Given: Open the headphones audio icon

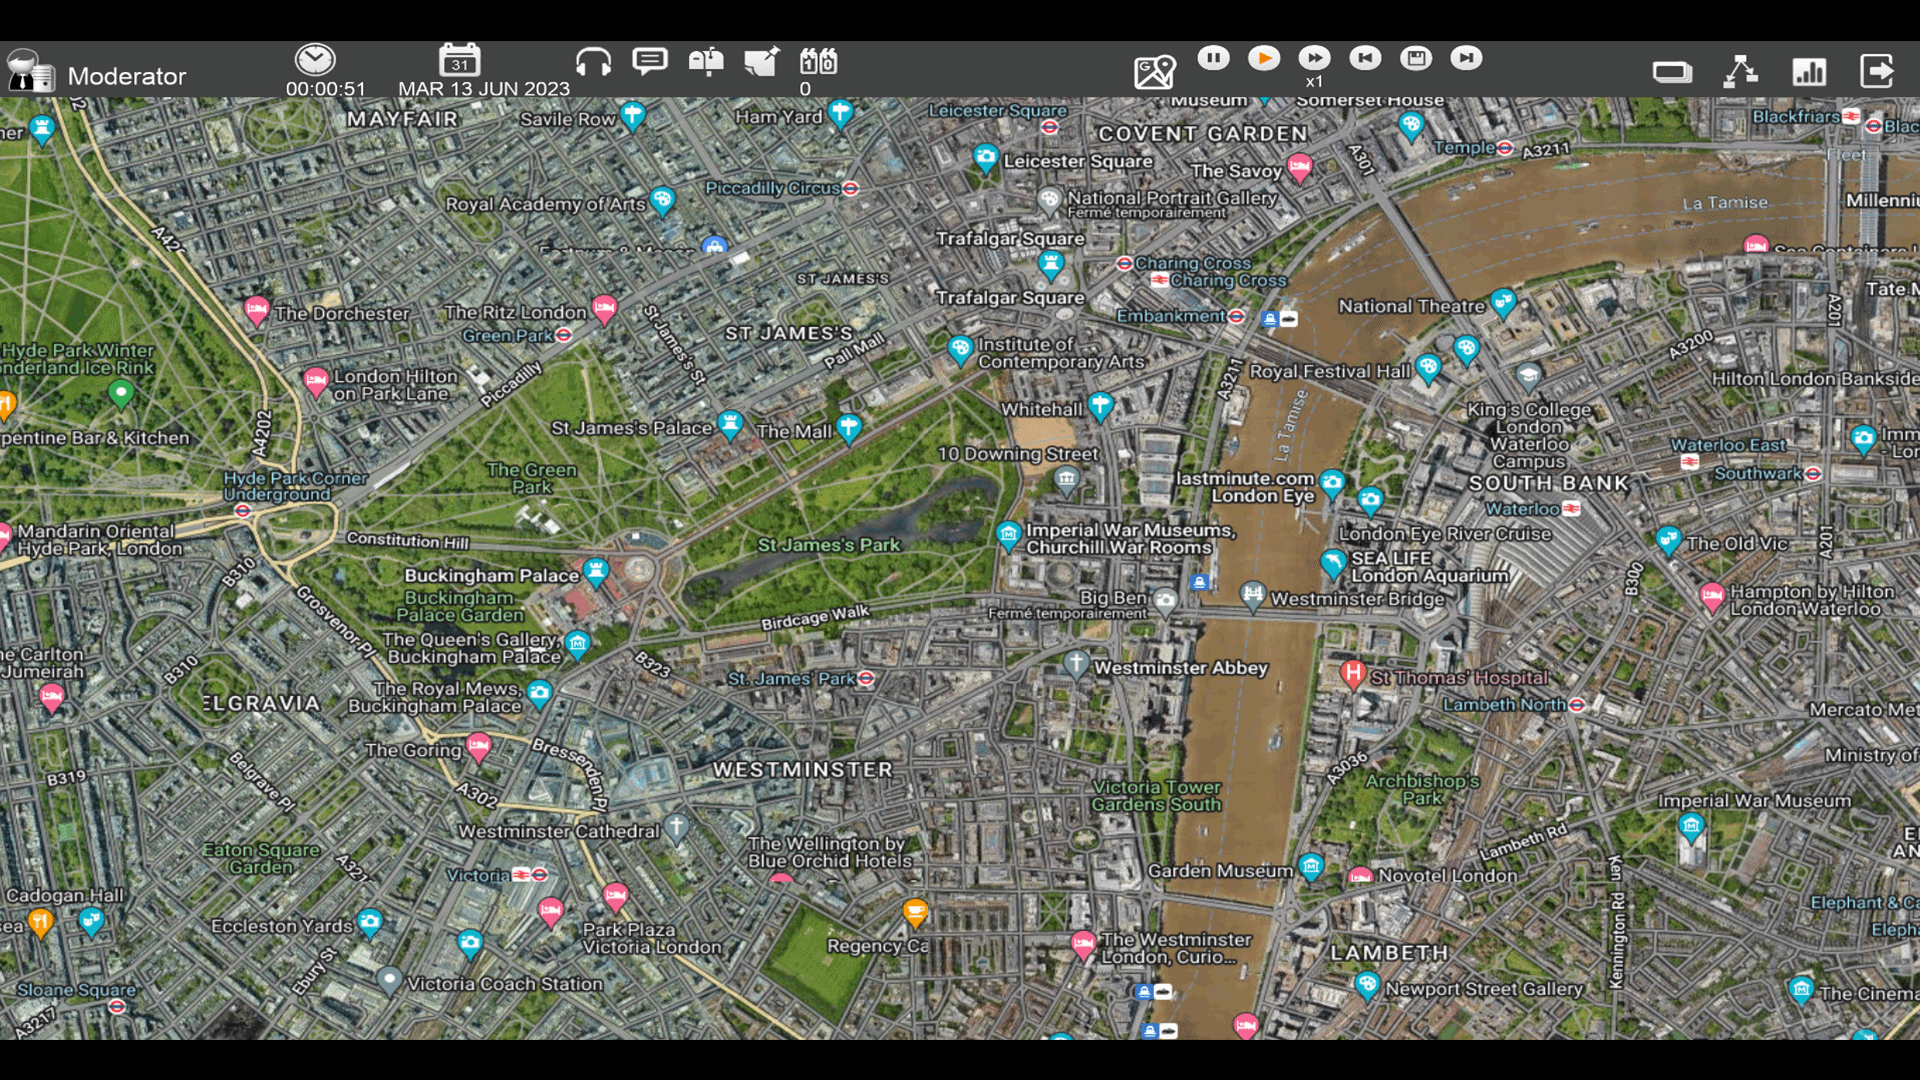Looking at the screenshot, I should [593, 62].
